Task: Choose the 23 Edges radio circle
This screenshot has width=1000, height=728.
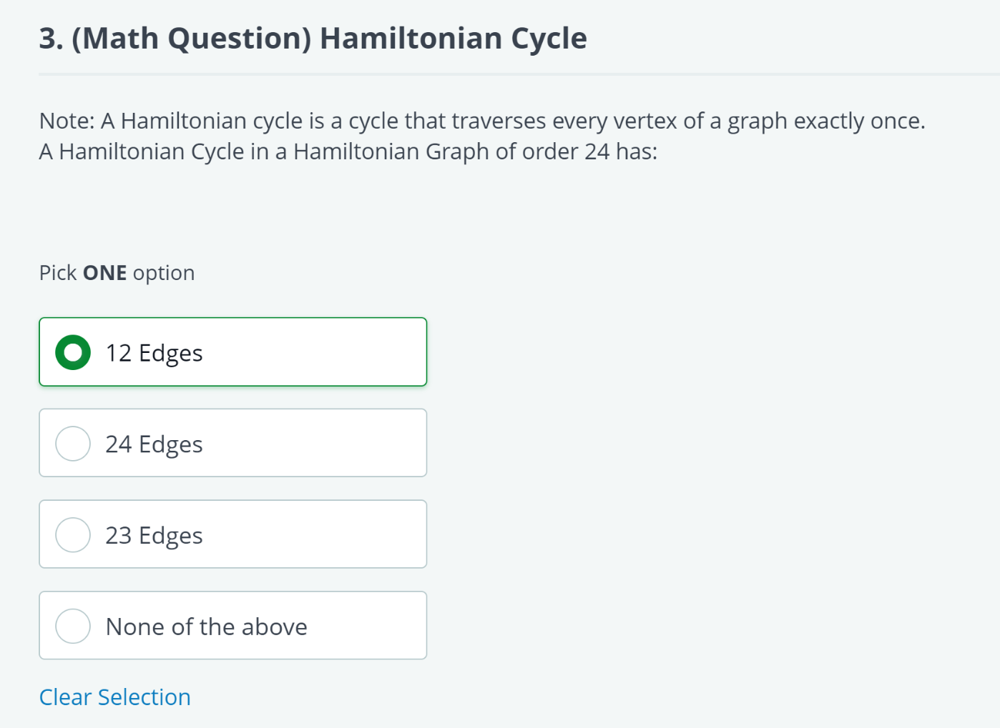Action: click(73, 535)
